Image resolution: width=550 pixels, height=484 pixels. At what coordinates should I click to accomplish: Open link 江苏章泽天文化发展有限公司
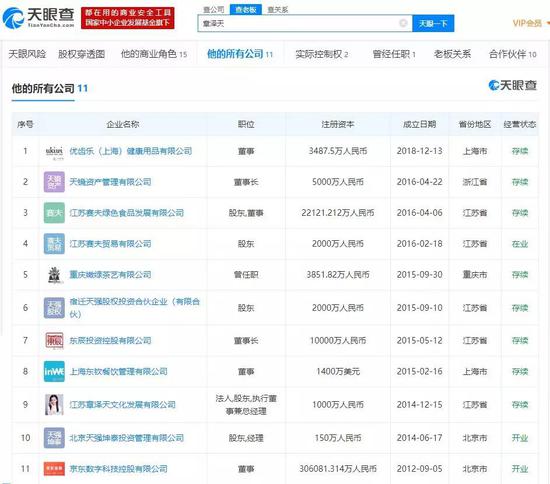click(122, 404)
